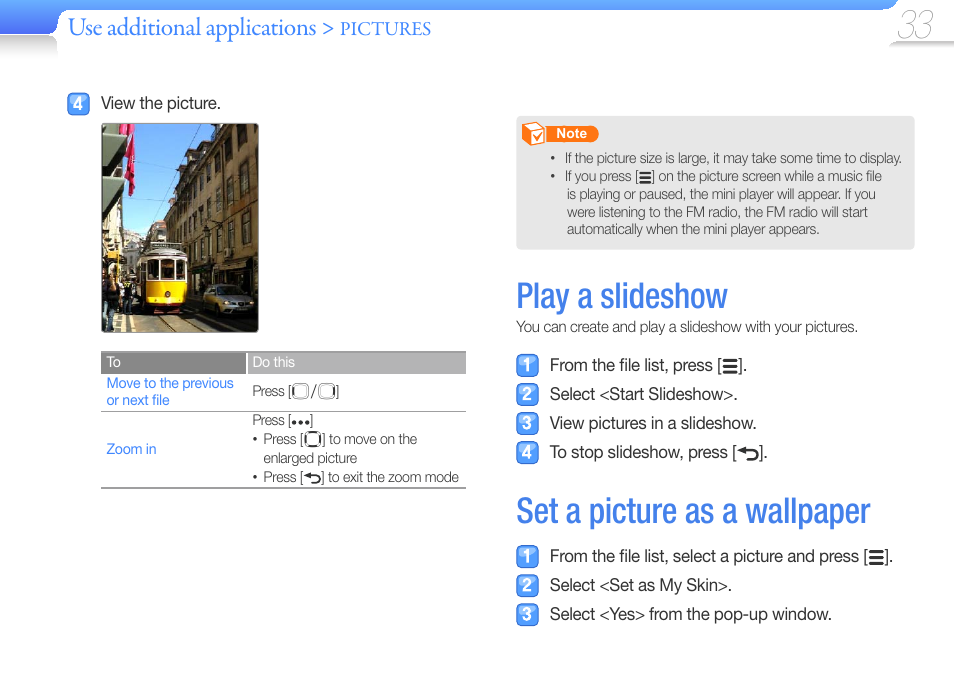Click the orange Note box icon

534,133
